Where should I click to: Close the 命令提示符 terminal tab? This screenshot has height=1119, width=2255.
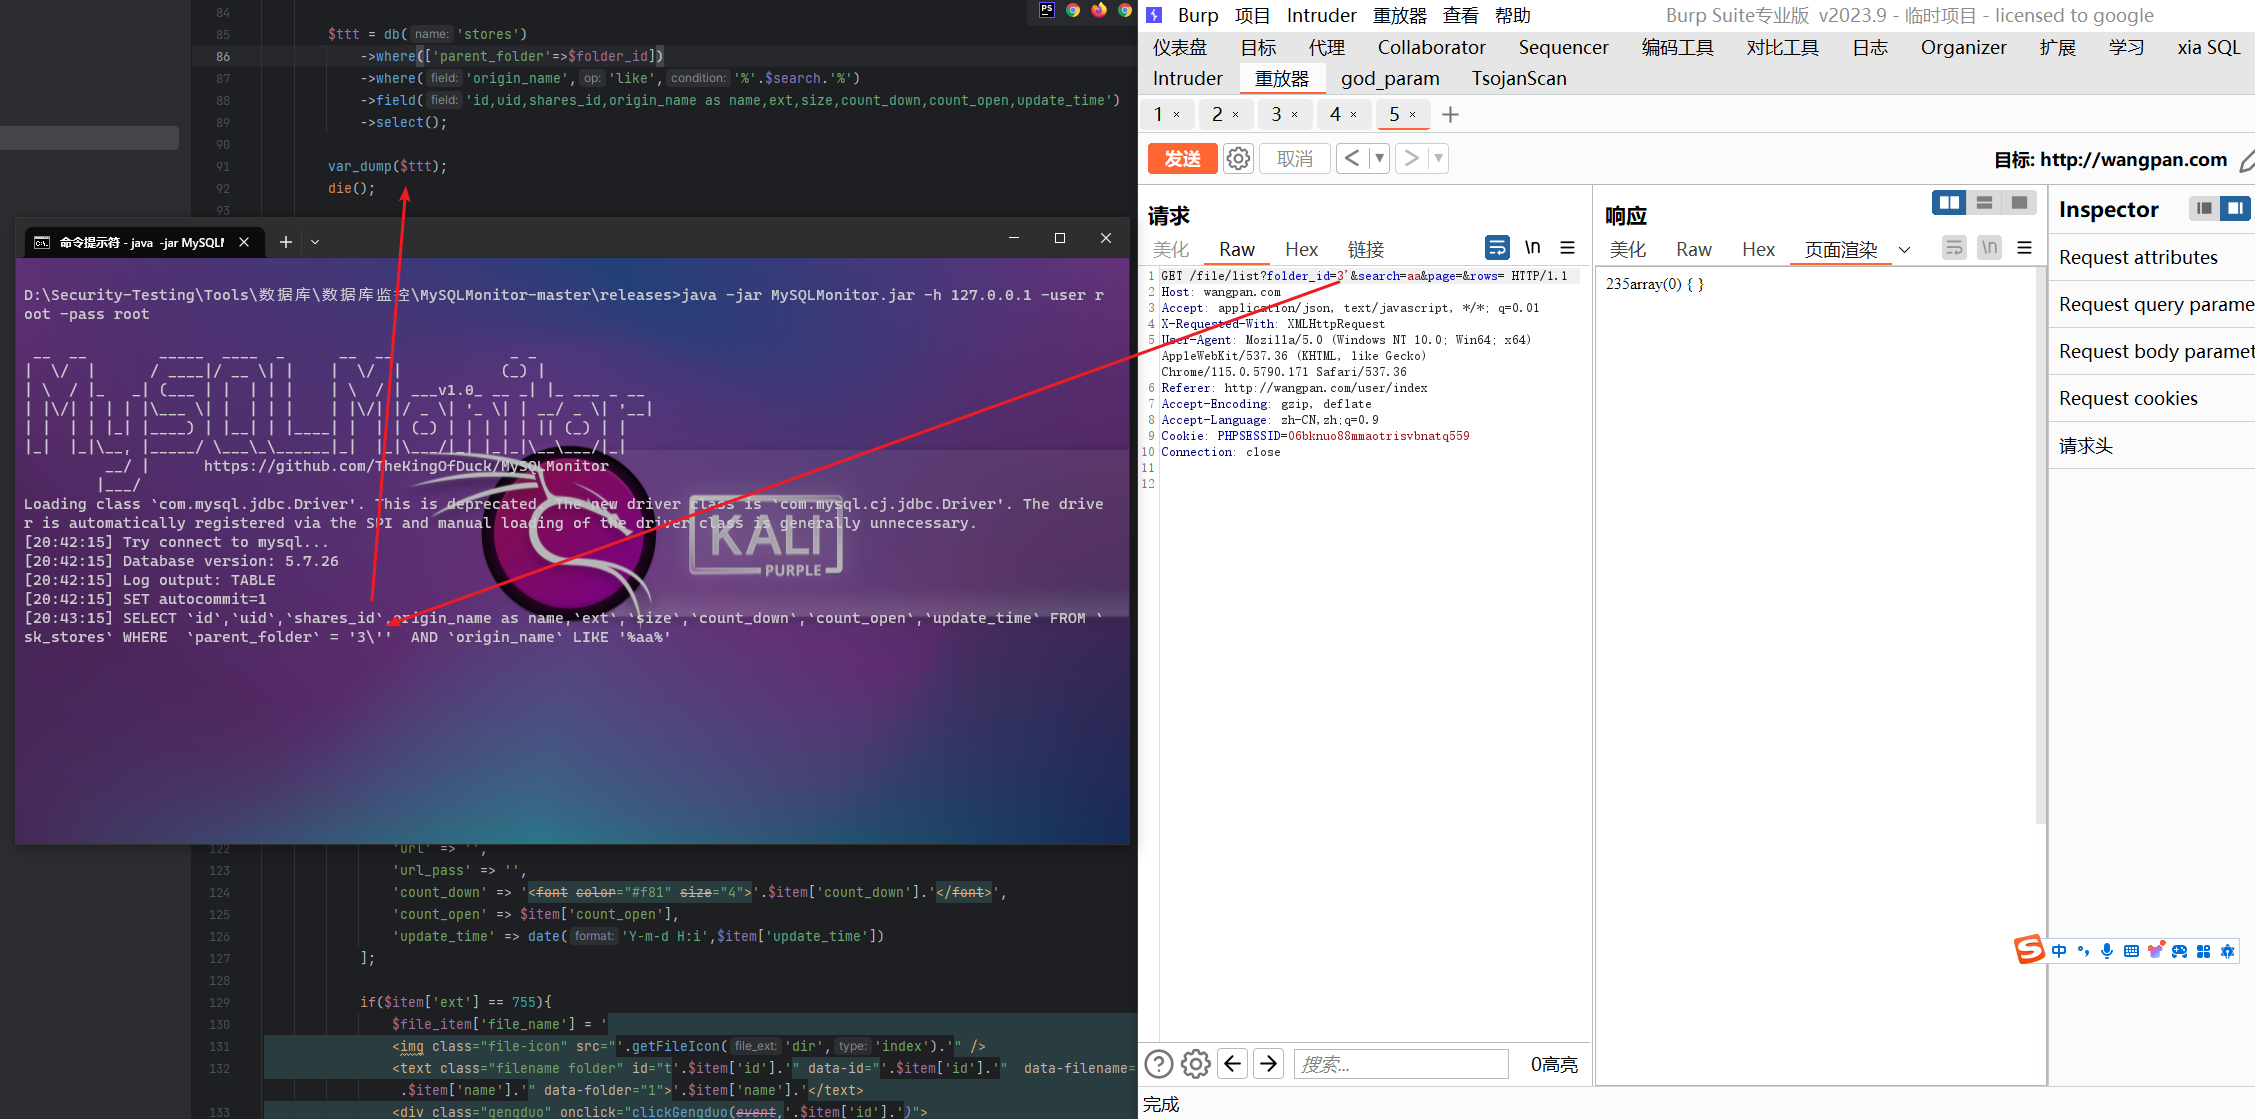(x=244, y=242)
